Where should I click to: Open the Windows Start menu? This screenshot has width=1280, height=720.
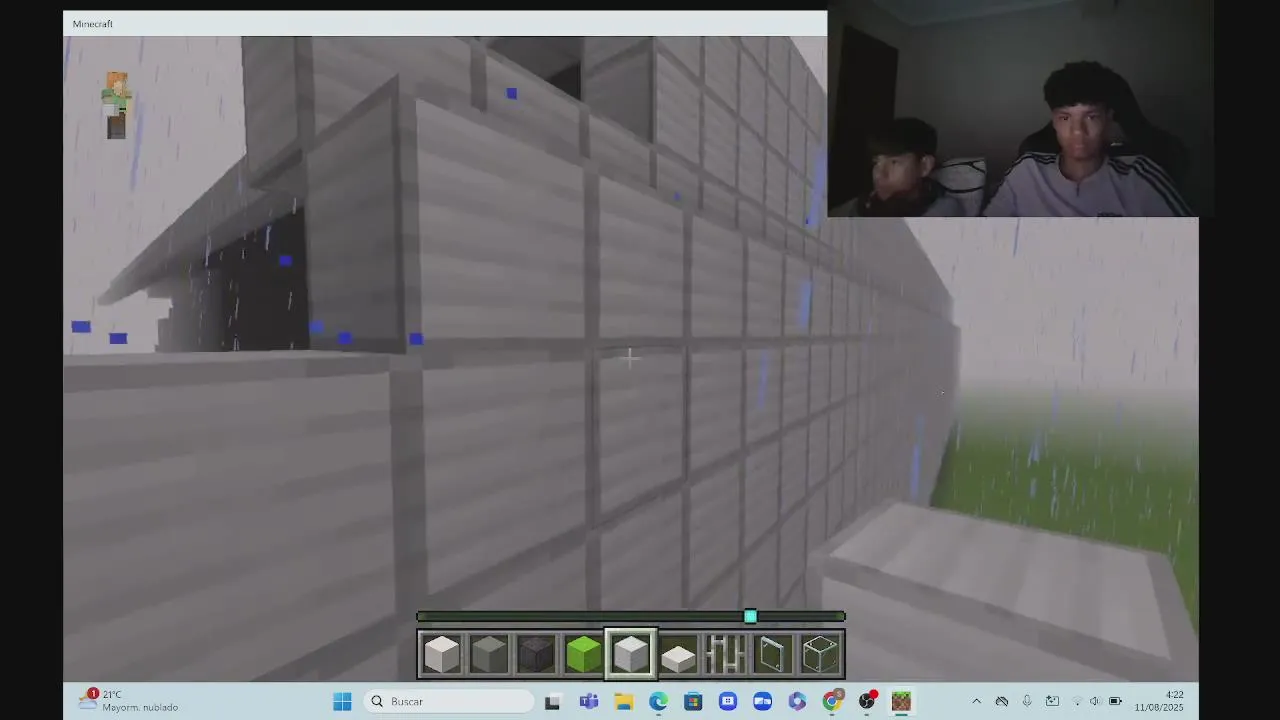(x=342, y=701)
